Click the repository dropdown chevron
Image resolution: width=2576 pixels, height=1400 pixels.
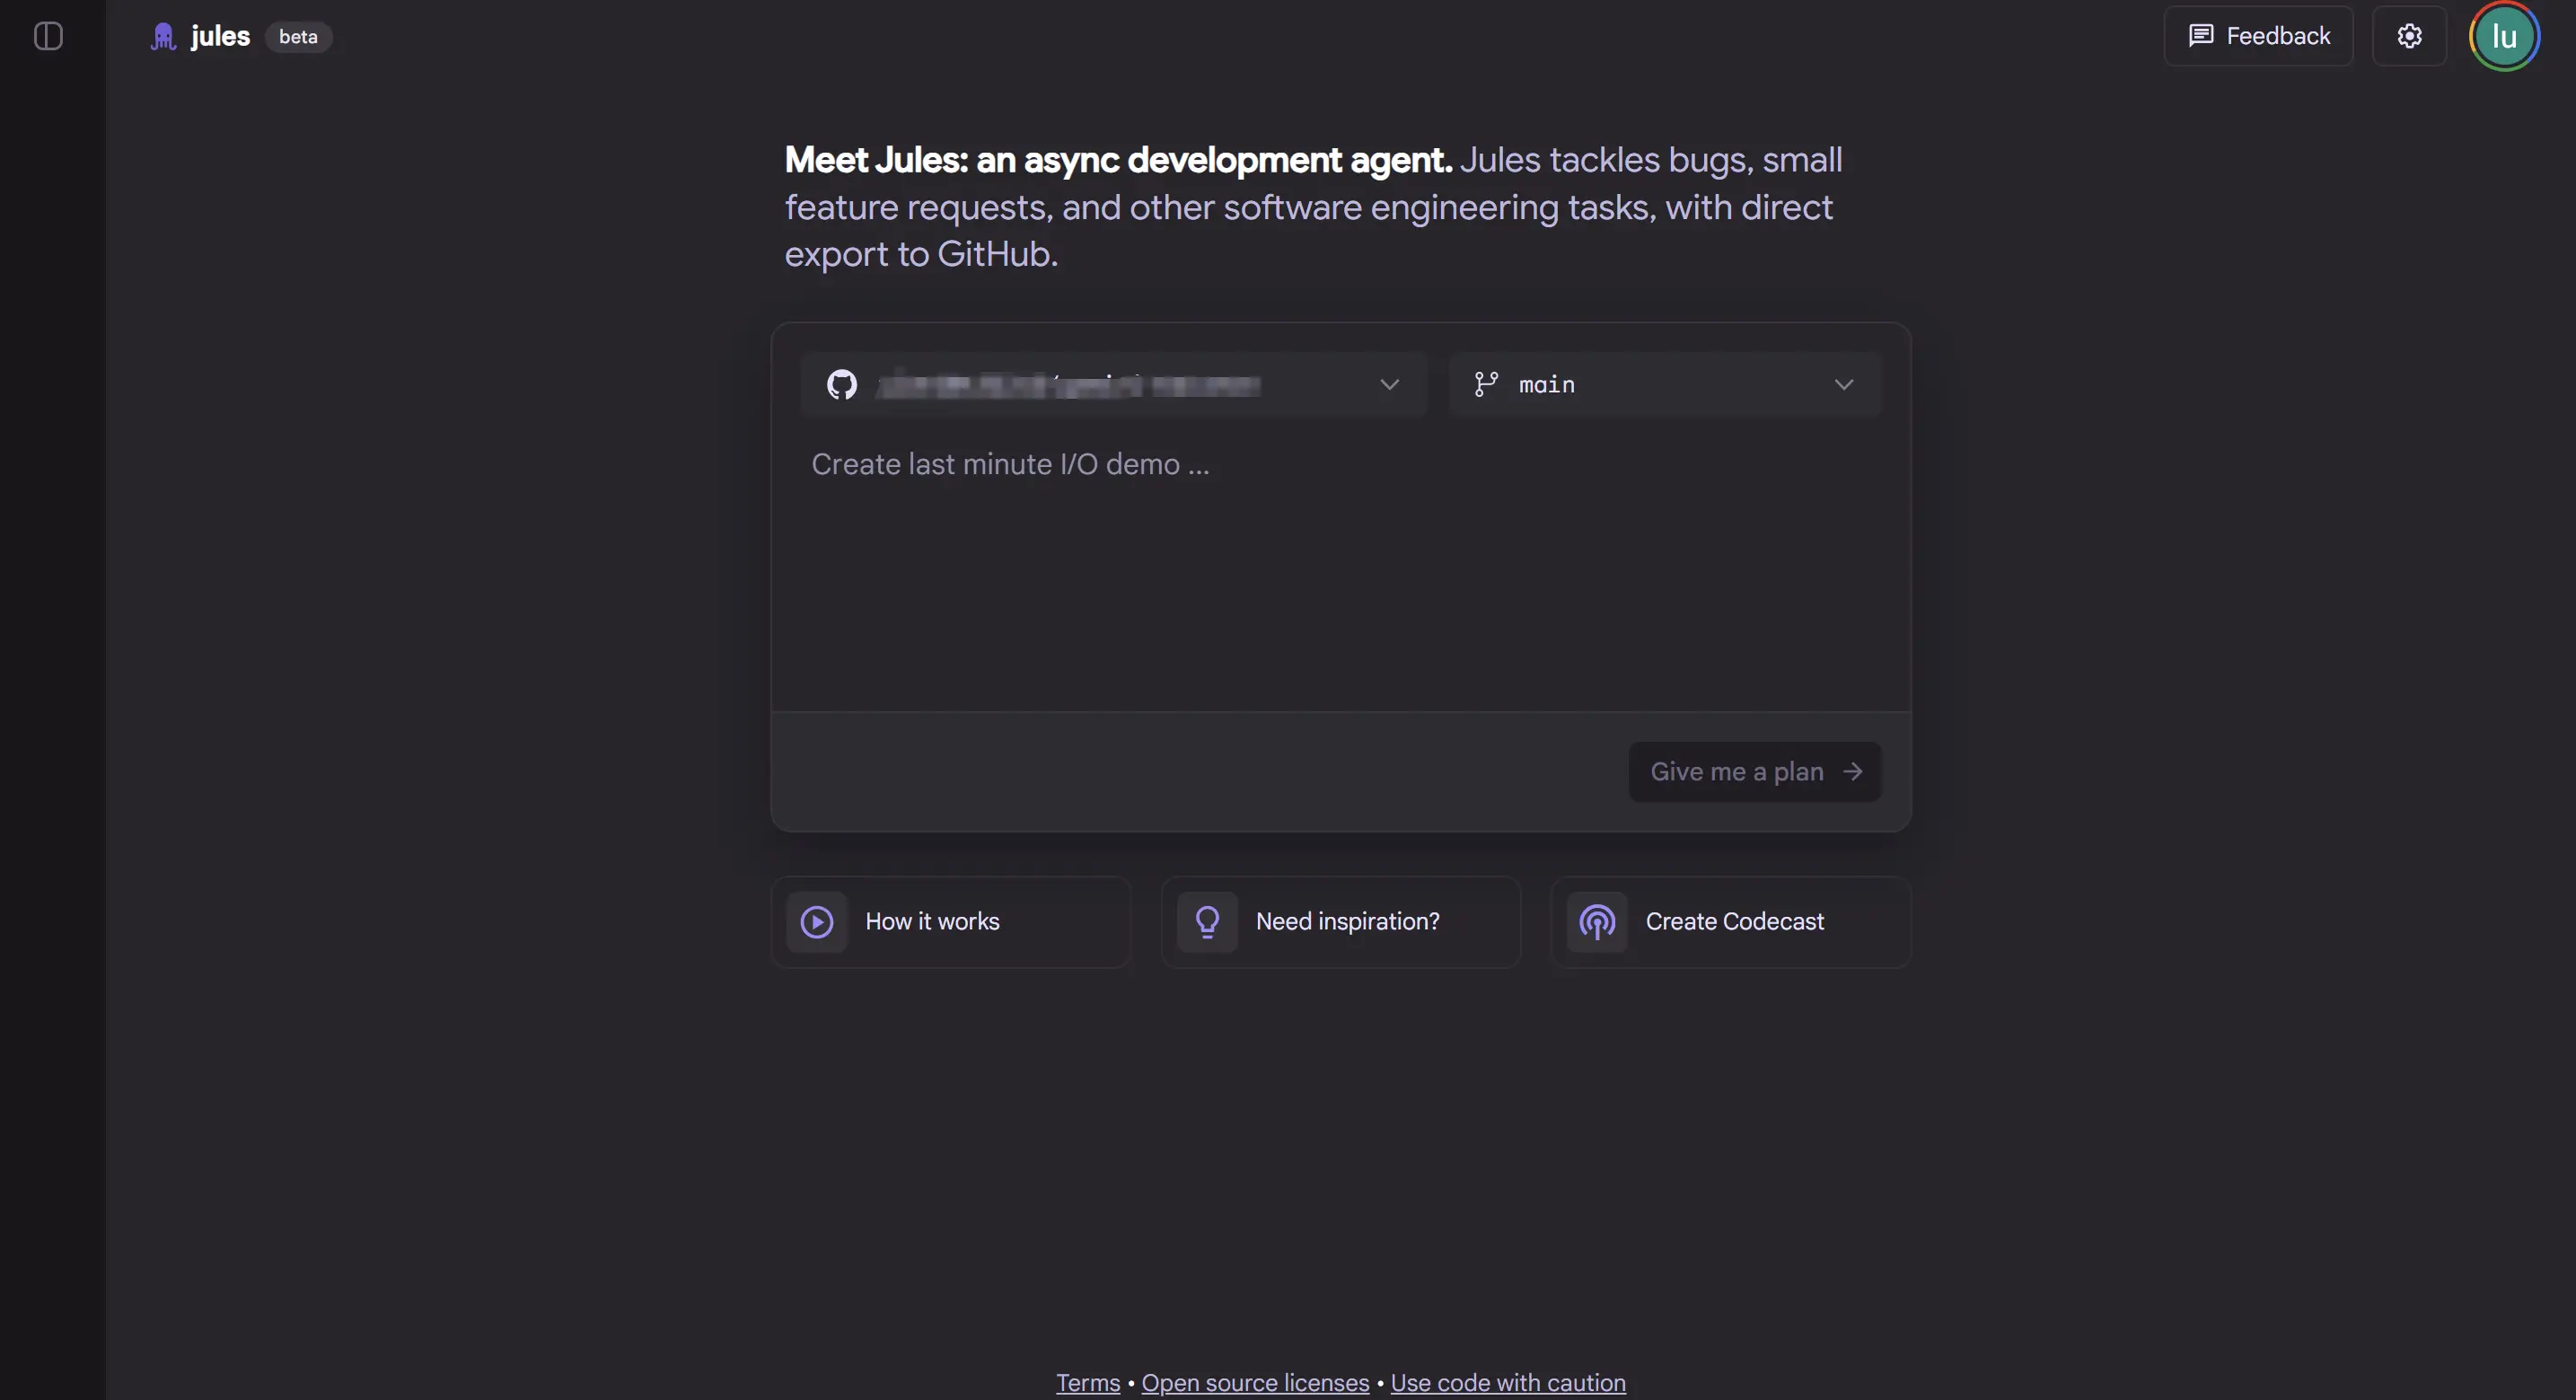point(1389,384)
